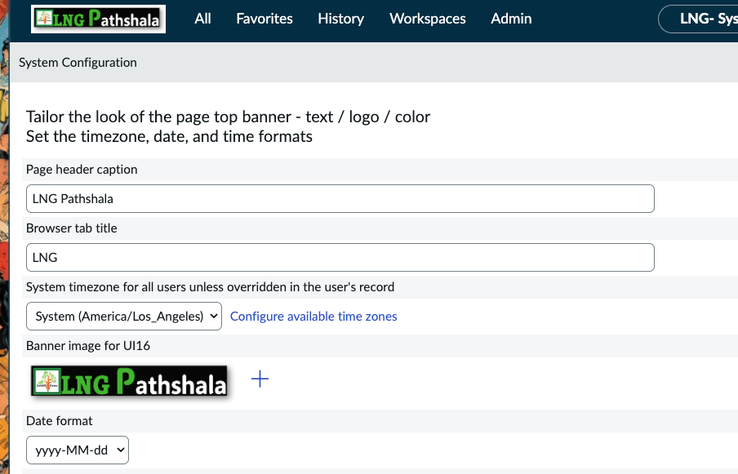Click the Date format label

pos(59,421)
